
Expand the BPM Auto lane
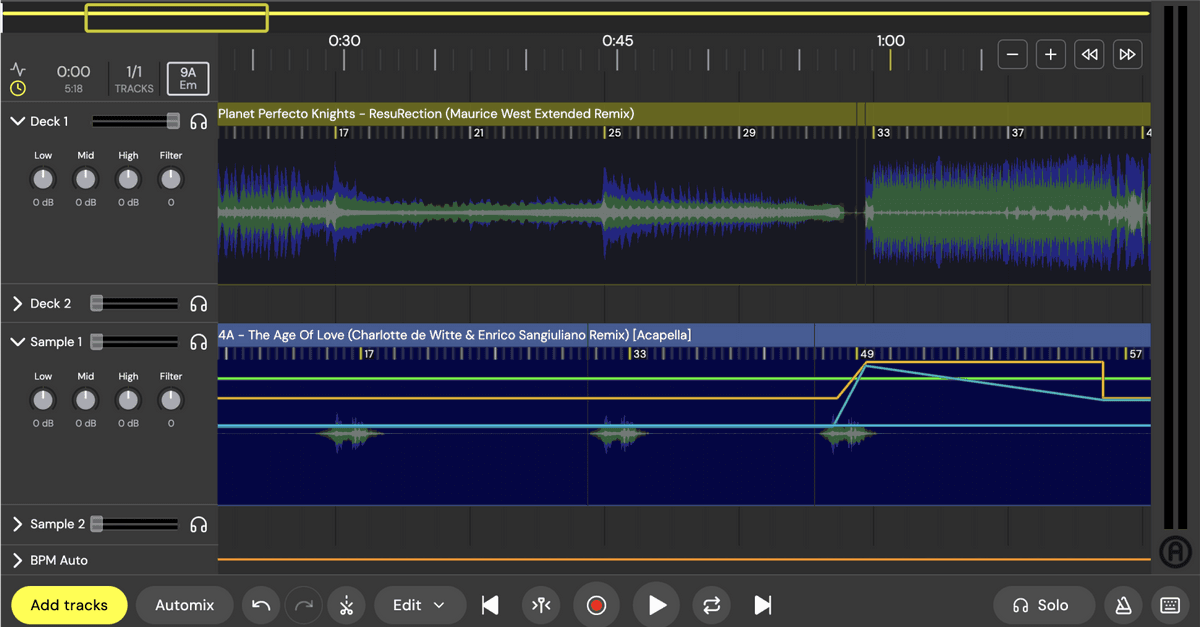click(17, 560)
